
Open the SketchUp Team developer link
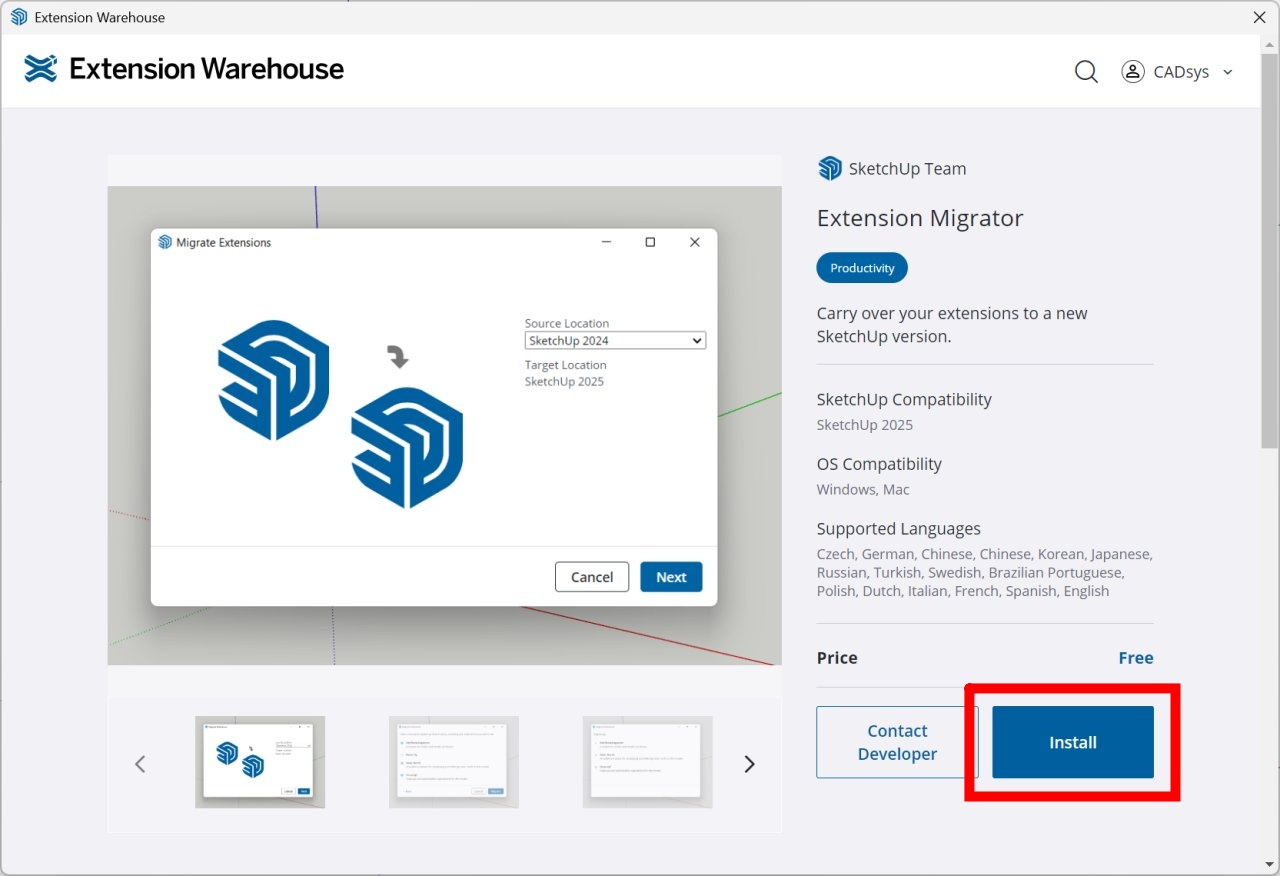point(907,169)
